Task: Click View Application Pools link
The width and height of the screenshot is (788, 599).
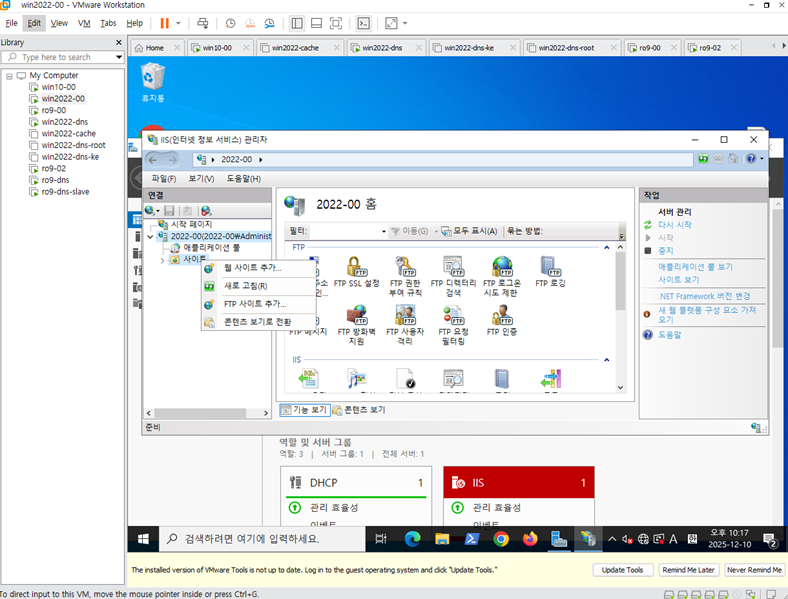Action: click(x=696, y=267)
